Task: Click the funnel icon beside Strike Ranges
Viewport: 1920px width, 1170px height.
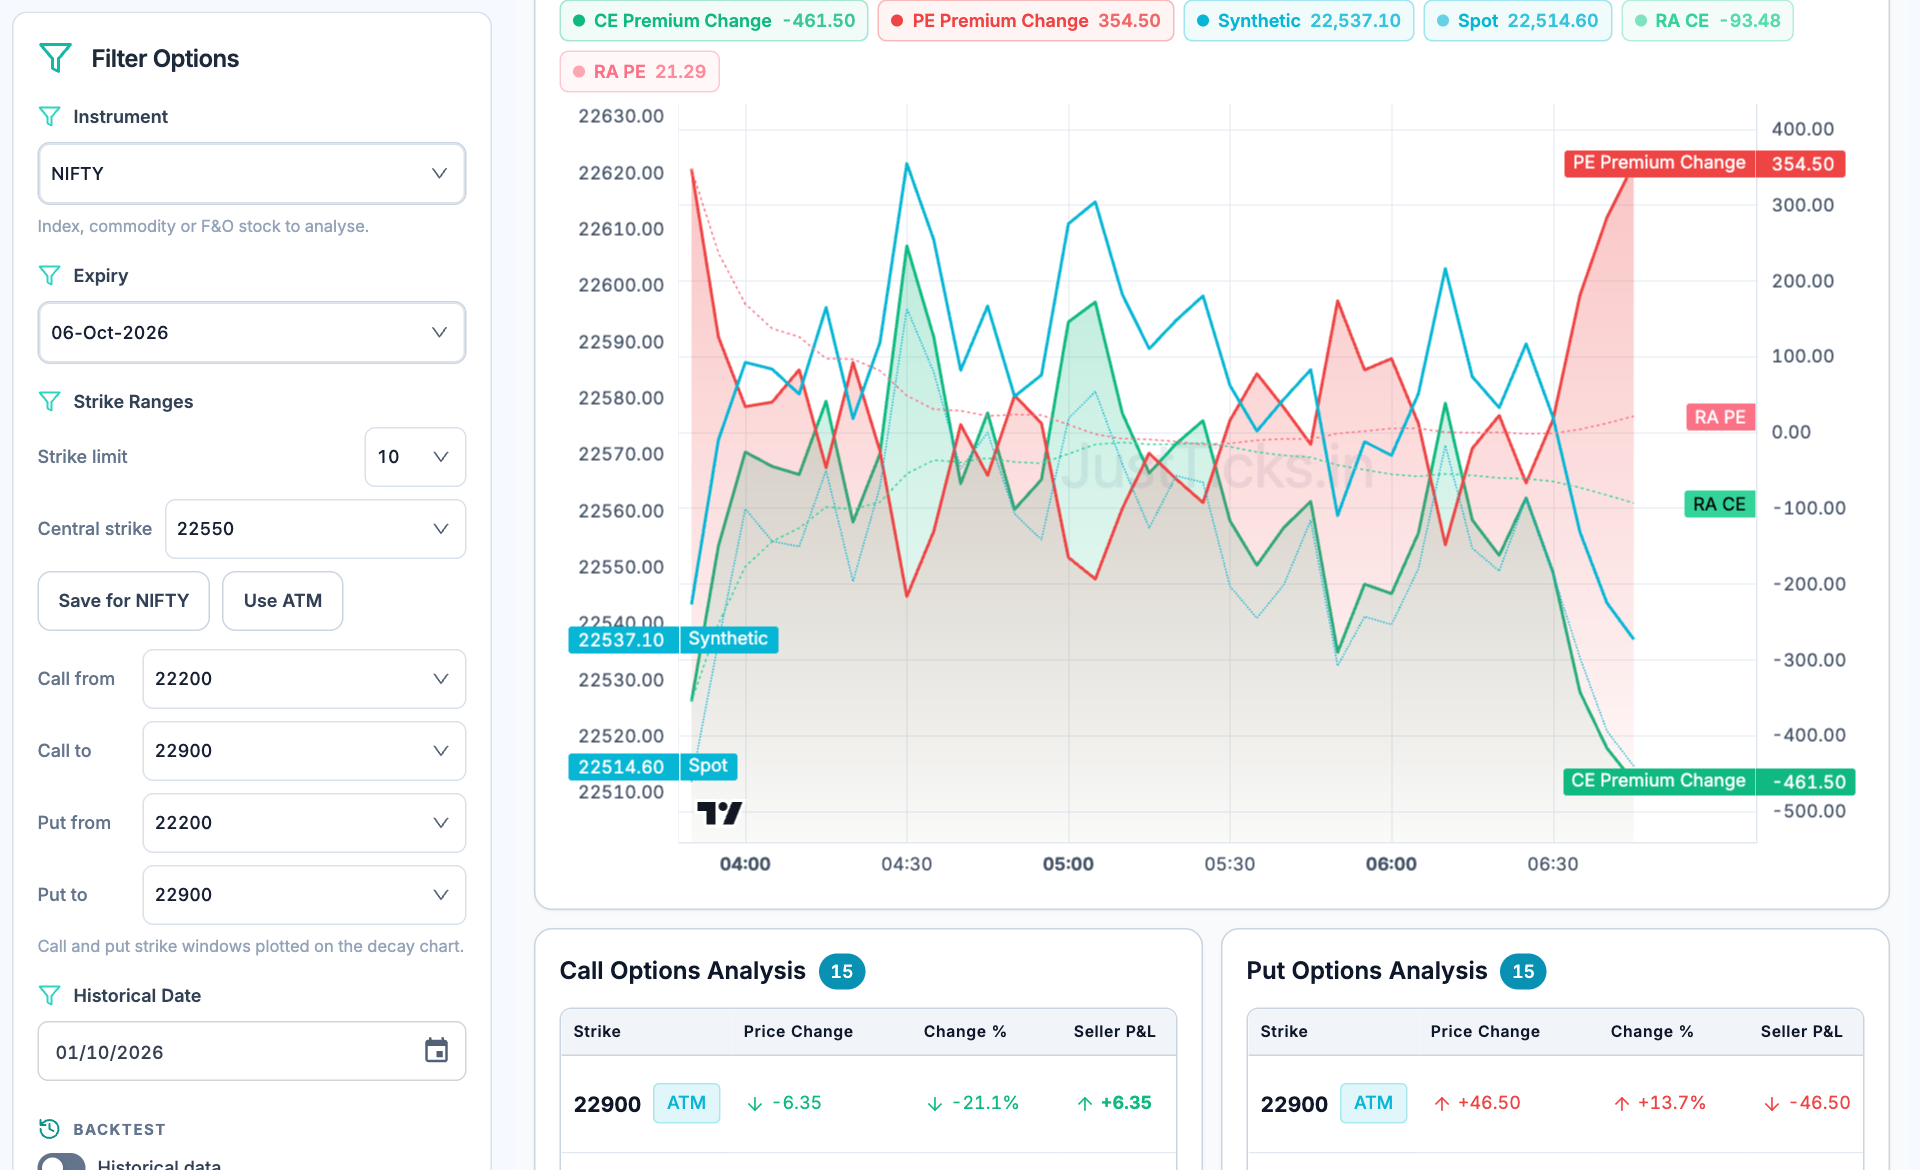Action: 49,401
